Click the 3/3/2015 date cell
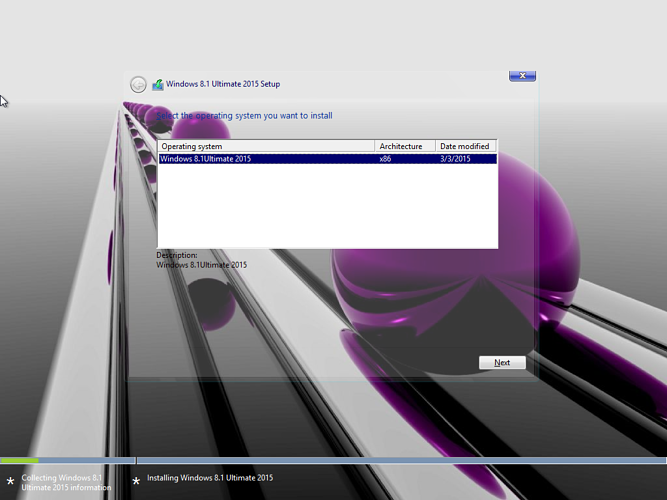 [453, 158]
